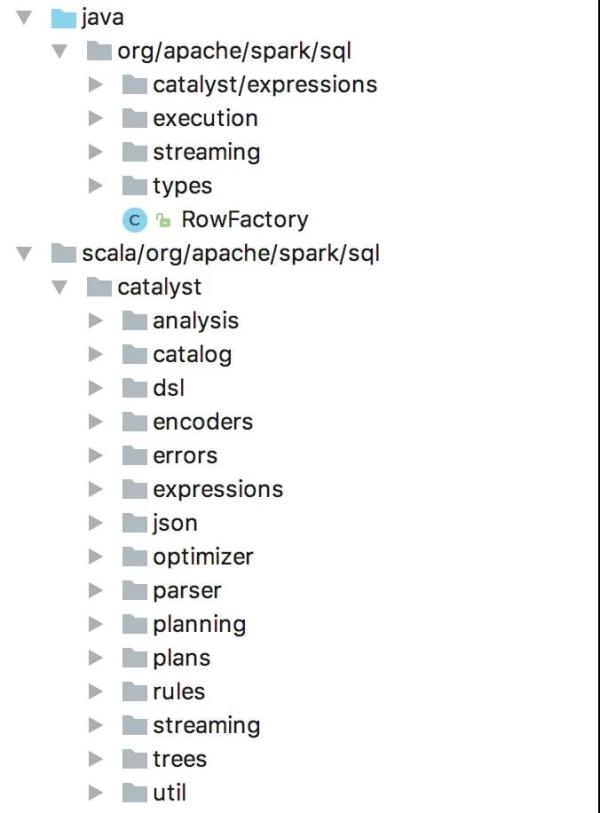Image resolution: width=600 pixels, height=813 pixels.
Task: Expand the util folder arrow
Action: click(x=95, y=792)
